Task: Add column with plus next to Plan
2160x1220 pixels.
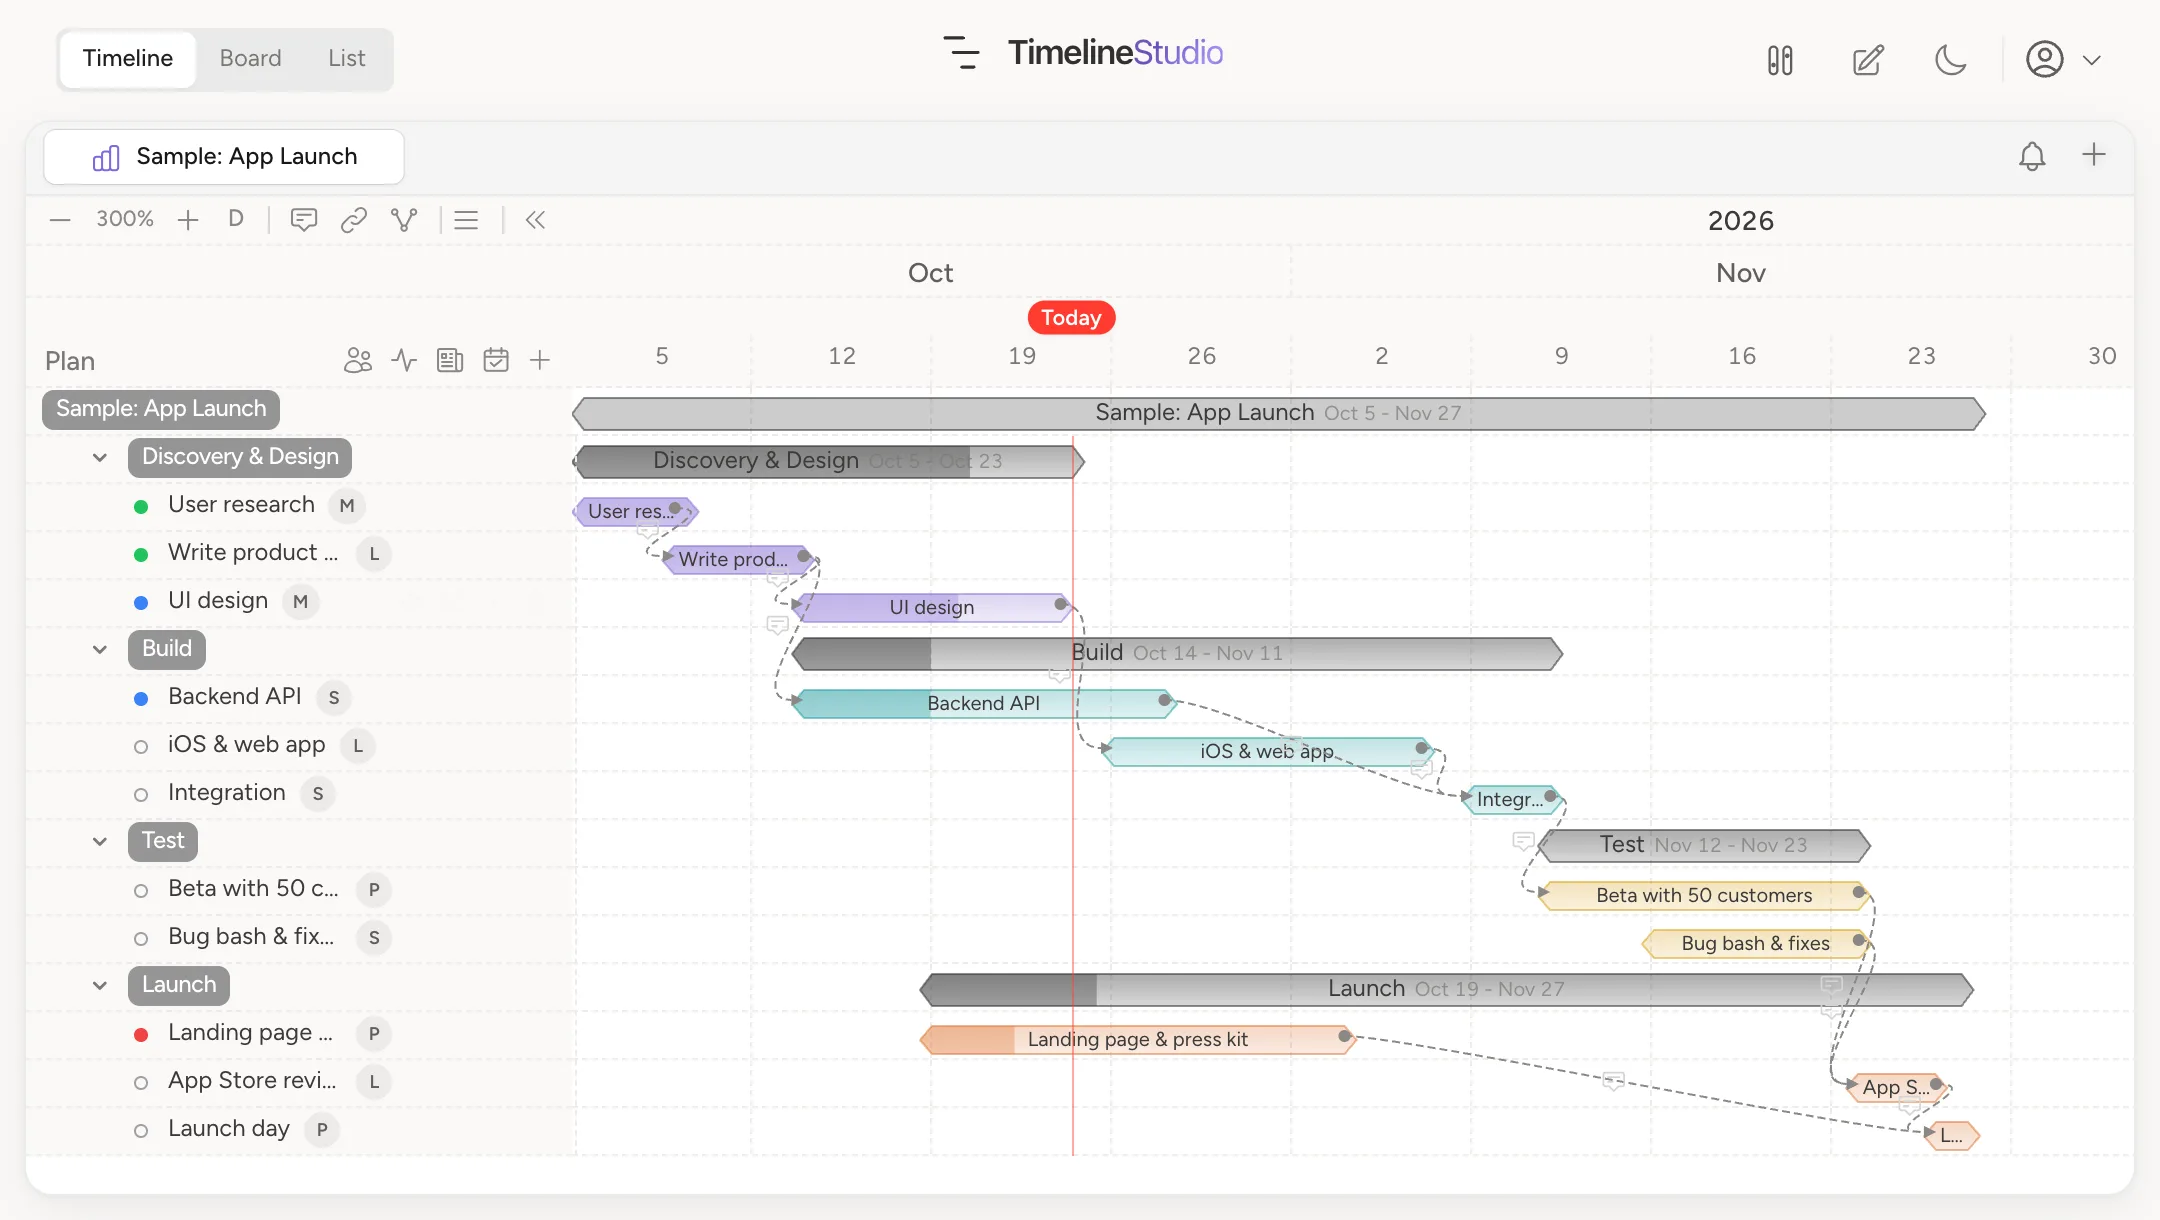Action: pos(540,360)
